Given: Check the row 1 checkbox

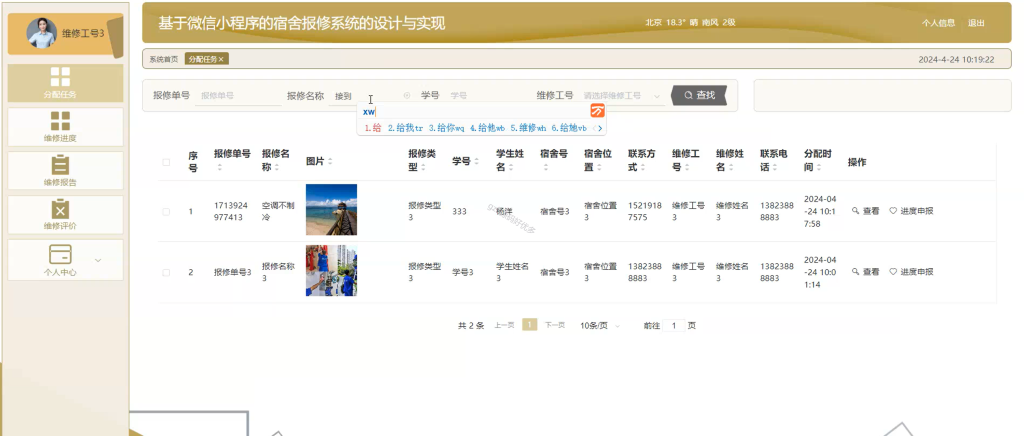Looking at the screenshot, I should click(x=166, y=211).
